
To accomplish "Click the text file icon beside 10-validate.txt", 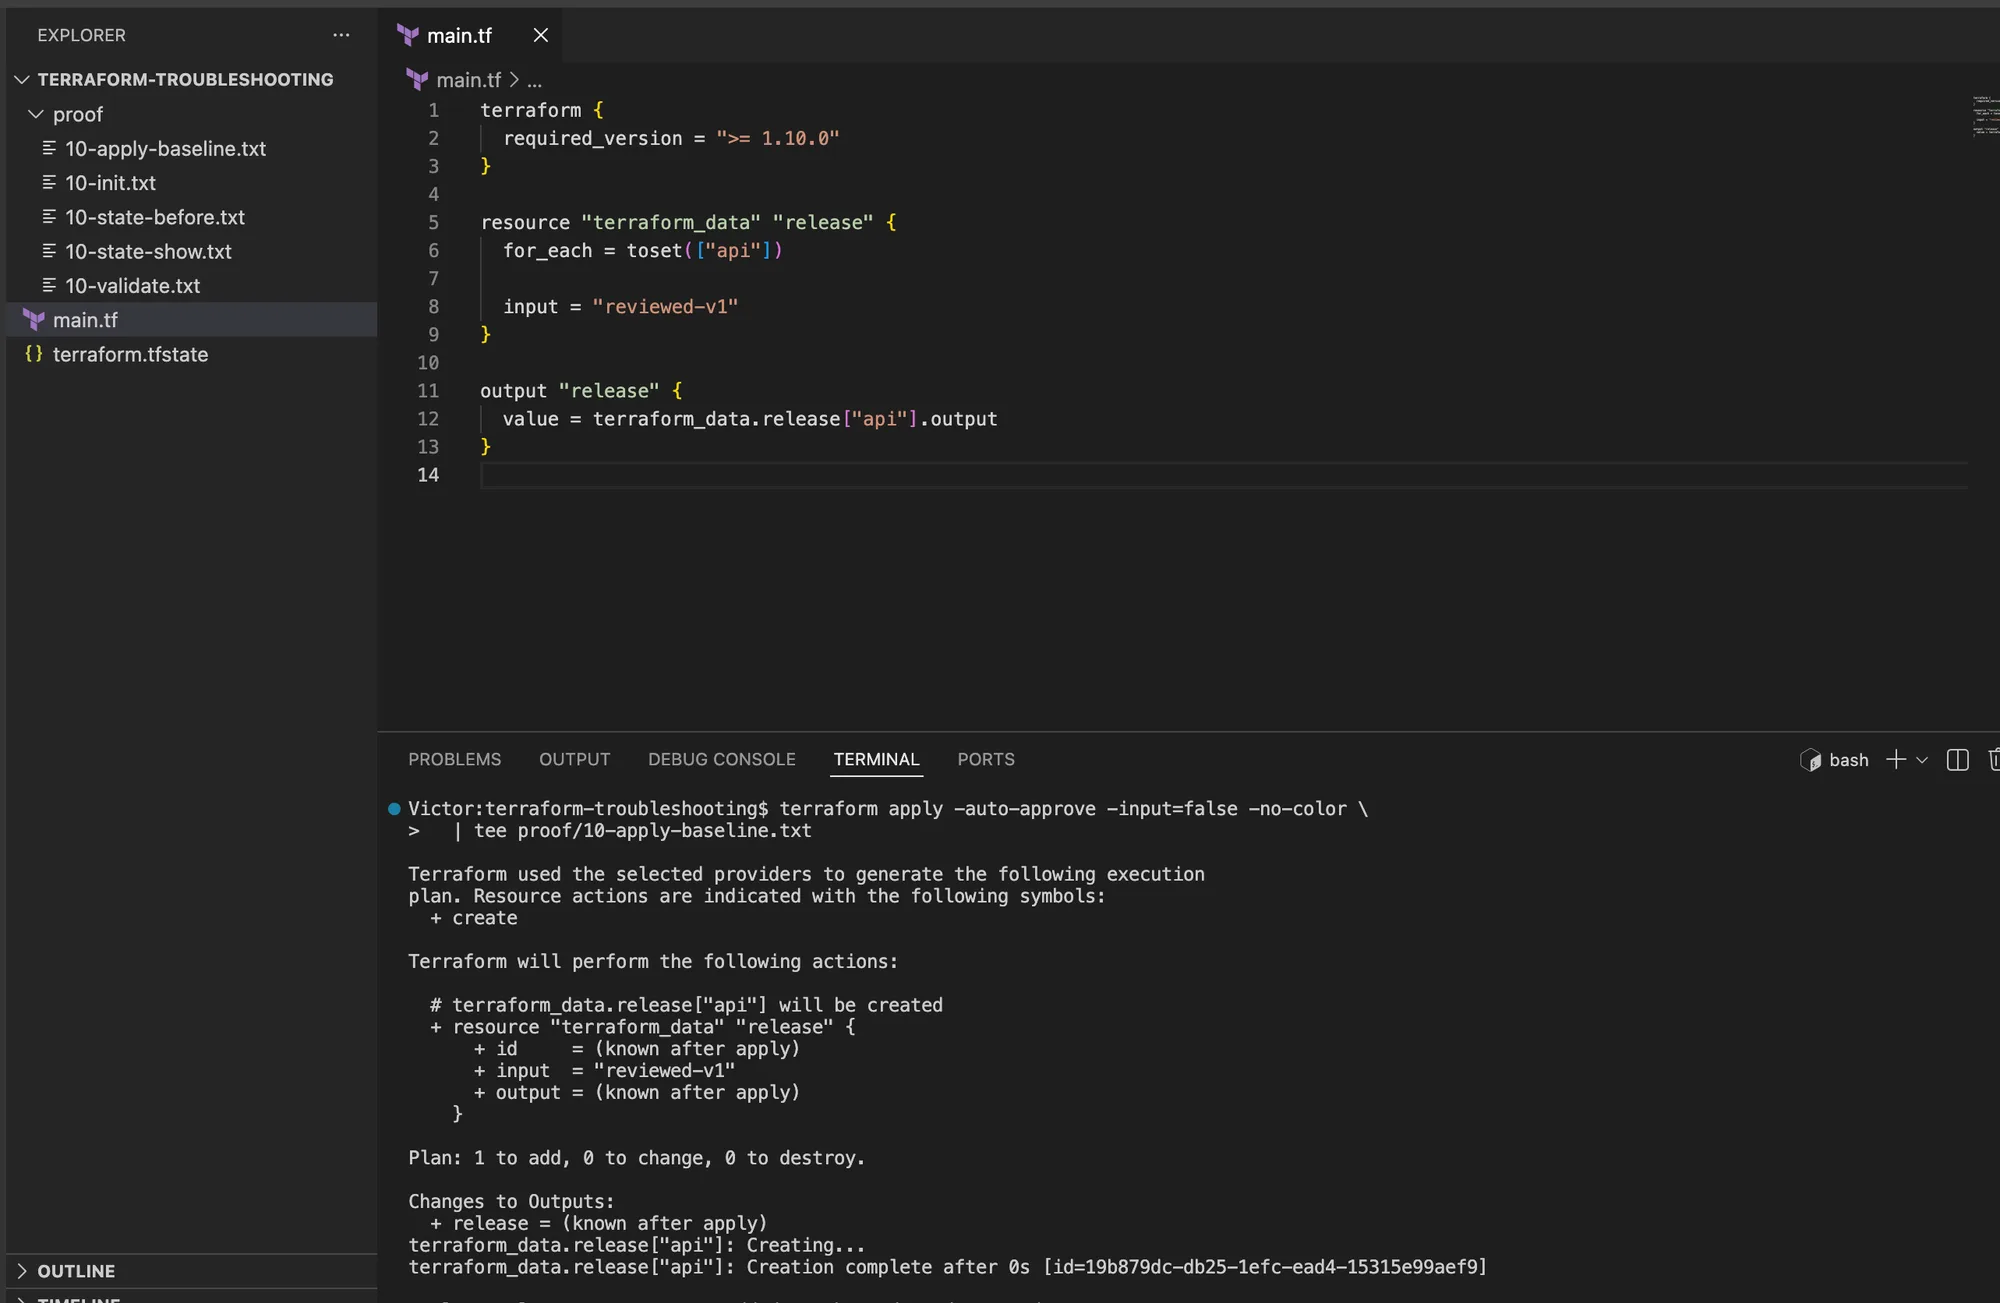I will click(49, 285).
